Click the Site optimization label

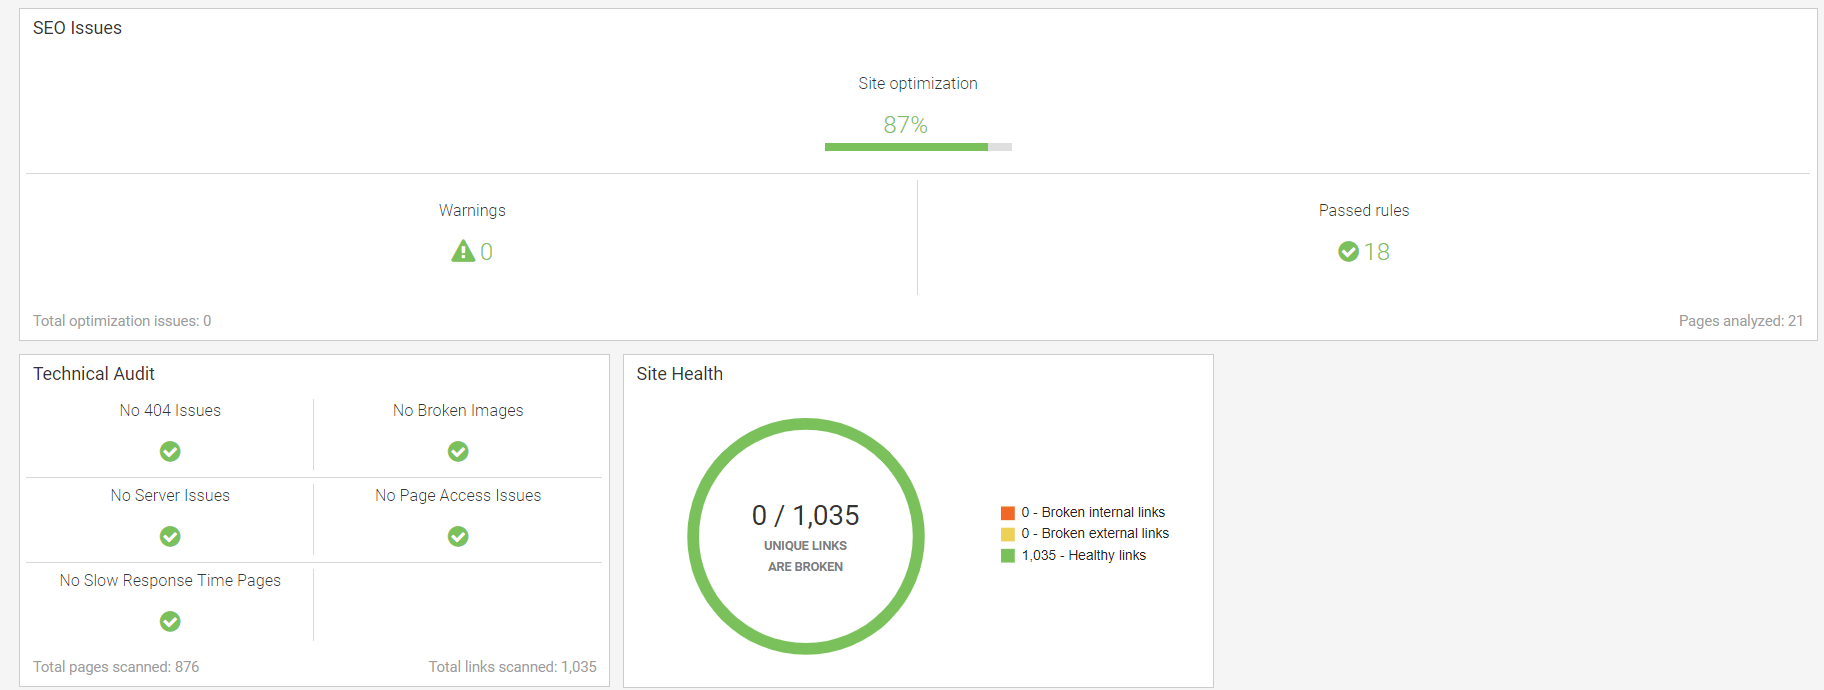(x=918, y=84)
